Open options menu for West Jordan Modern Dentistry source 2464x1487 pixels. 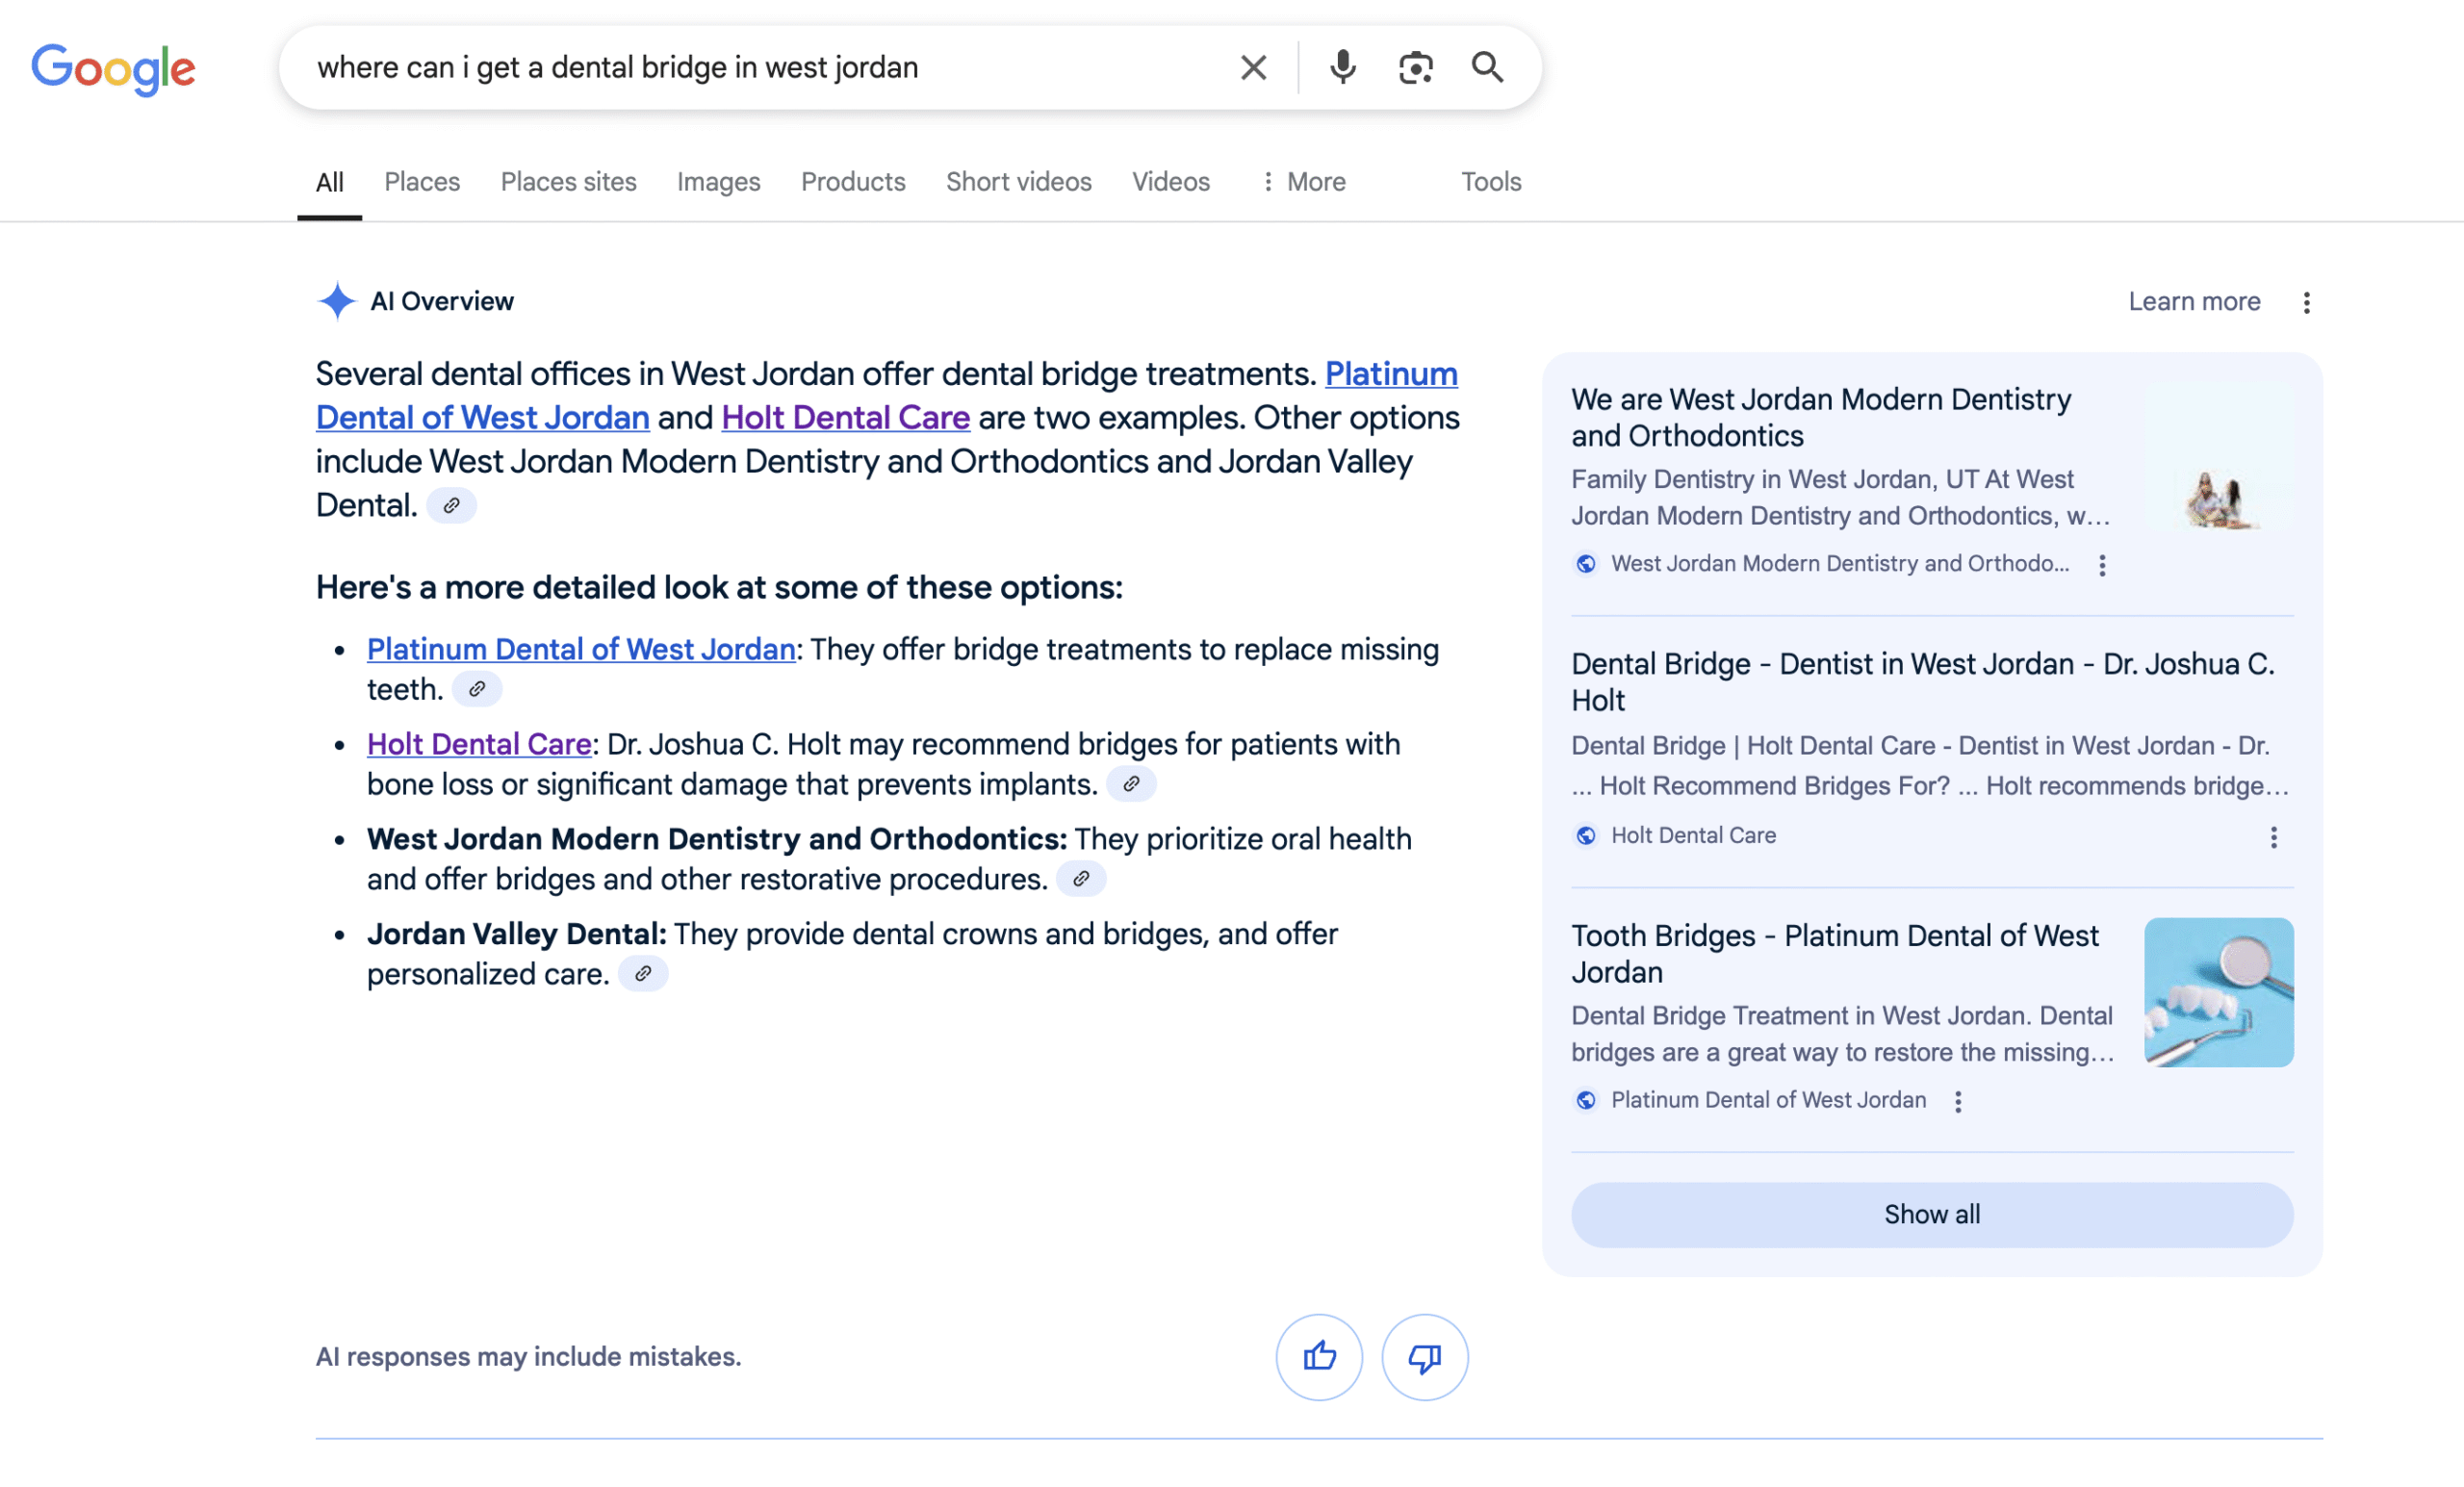2102,566
